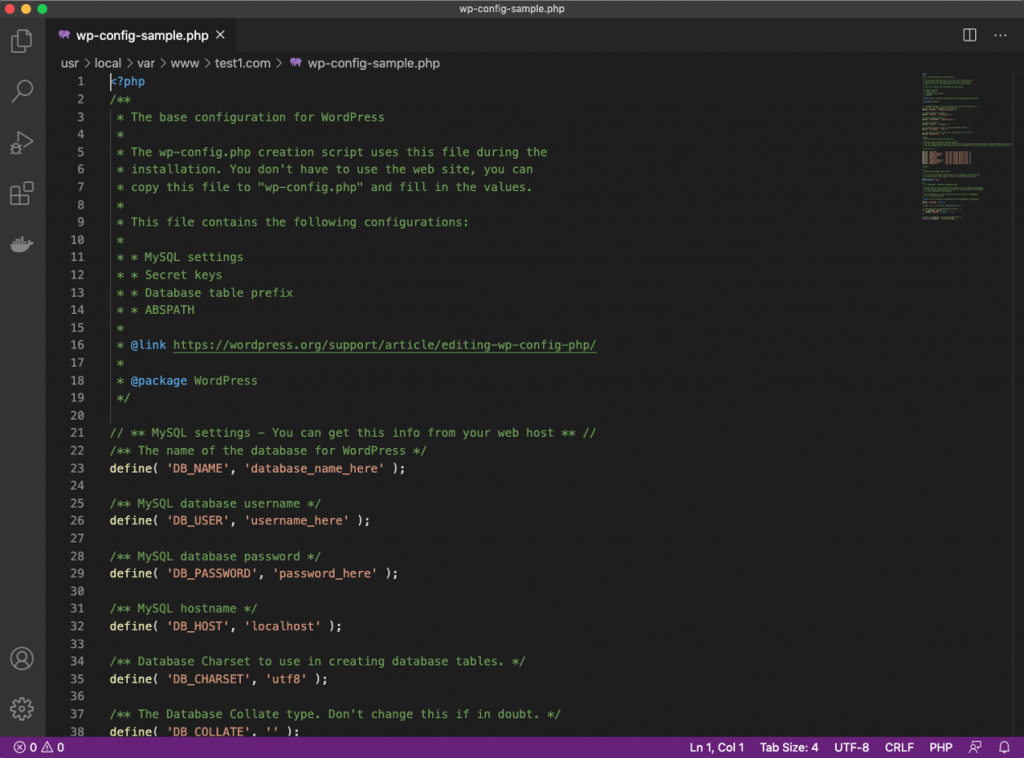Viewport: 1024px width, 758px height.
Task: Click the 'username_here' string value
Action: (296, 520)
